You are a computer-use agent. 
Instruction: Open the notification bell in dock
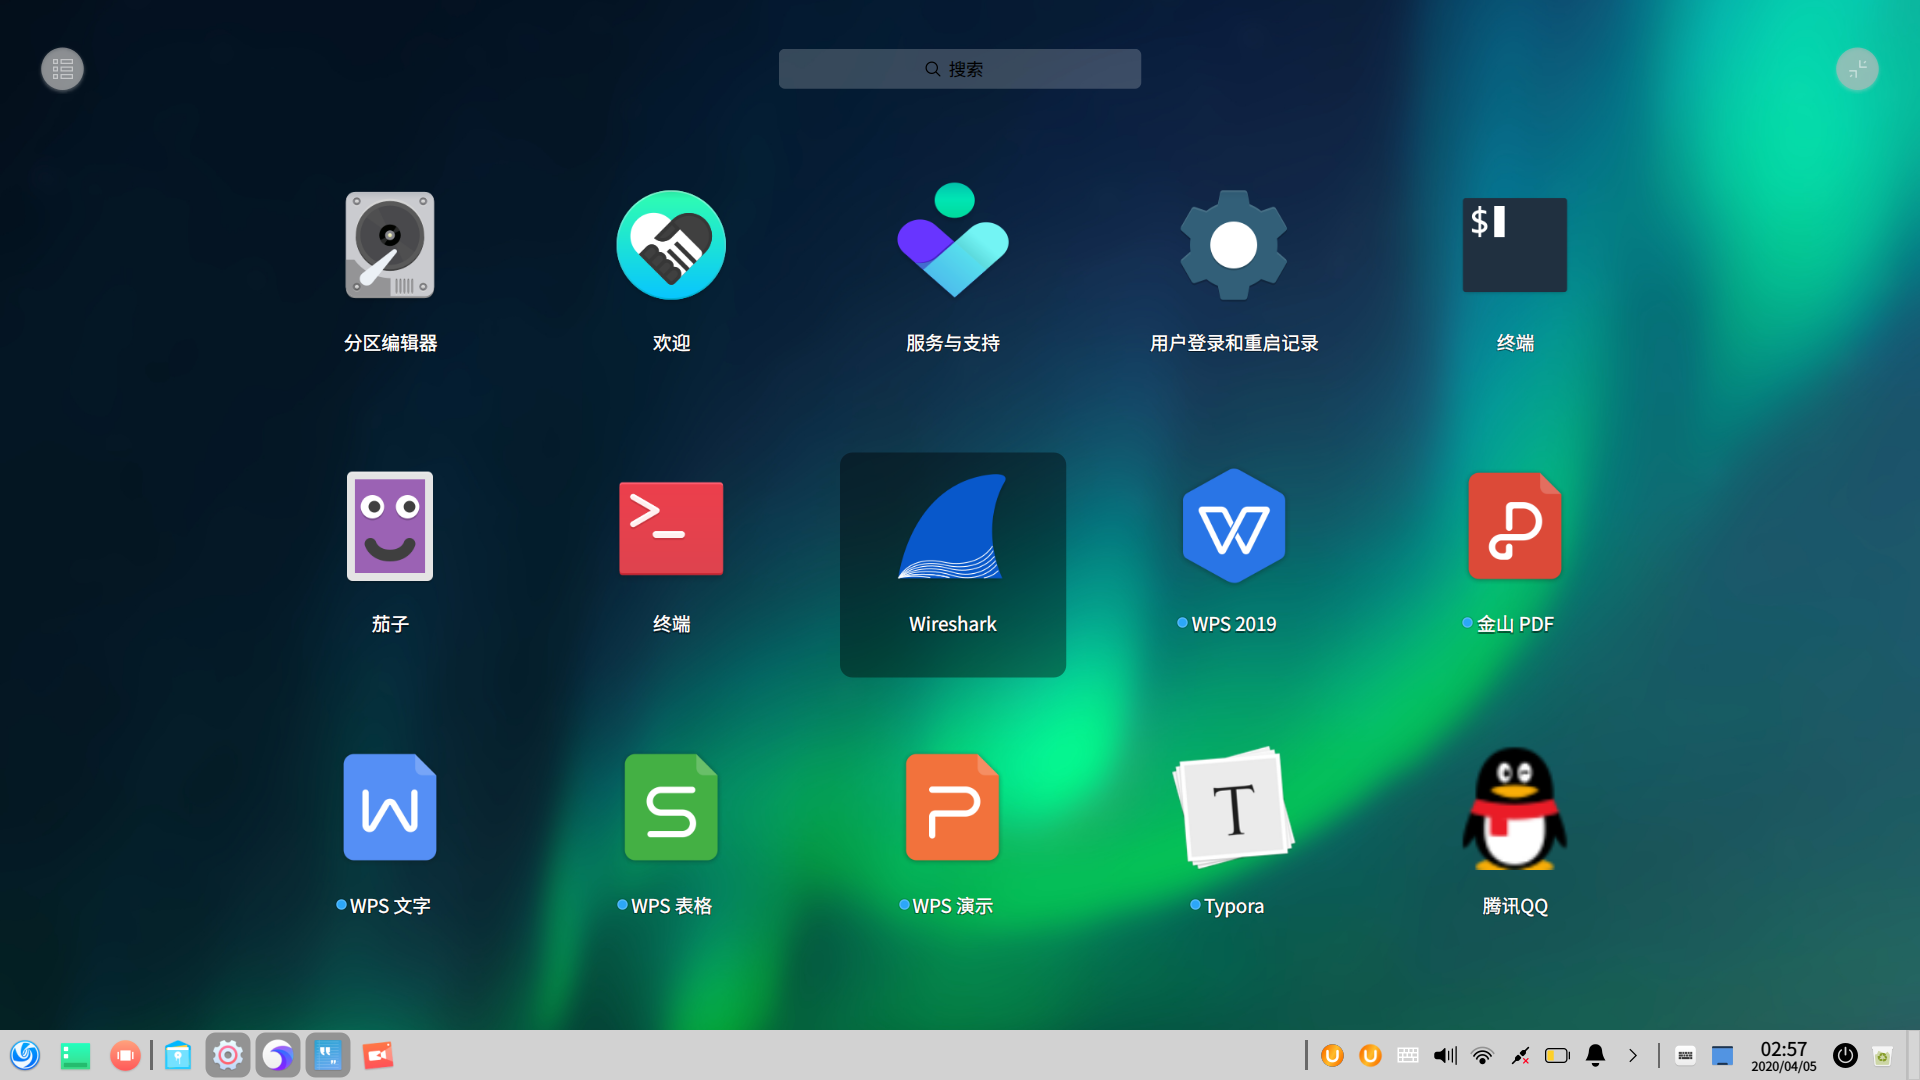(1595, 1055)
